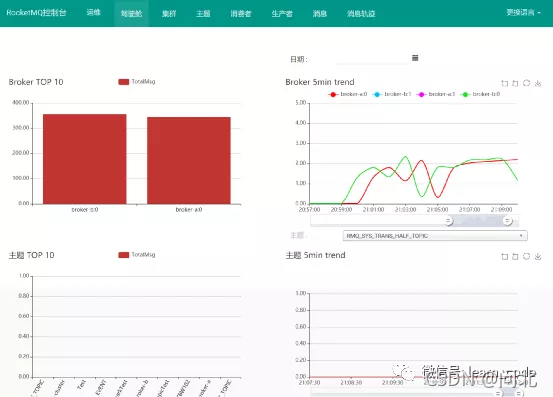Open the 主题 topic dropdown RMQ_SYS_TRANS_HALF_TOPIC
This screenshot has width=553, height=397.
[x=435, y=236]
